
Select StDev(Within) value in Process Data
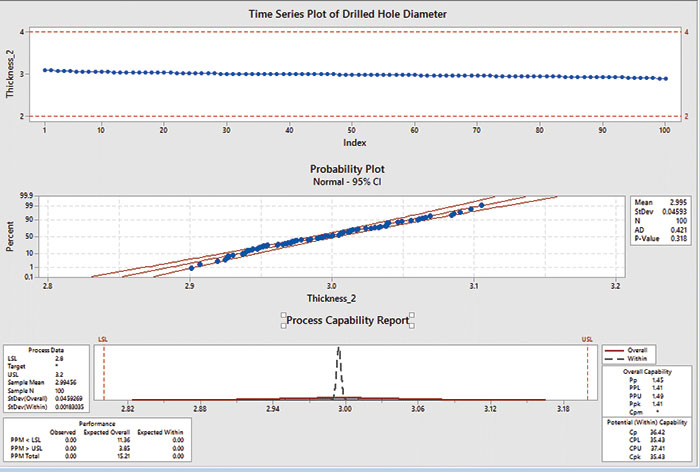point(69,406)
